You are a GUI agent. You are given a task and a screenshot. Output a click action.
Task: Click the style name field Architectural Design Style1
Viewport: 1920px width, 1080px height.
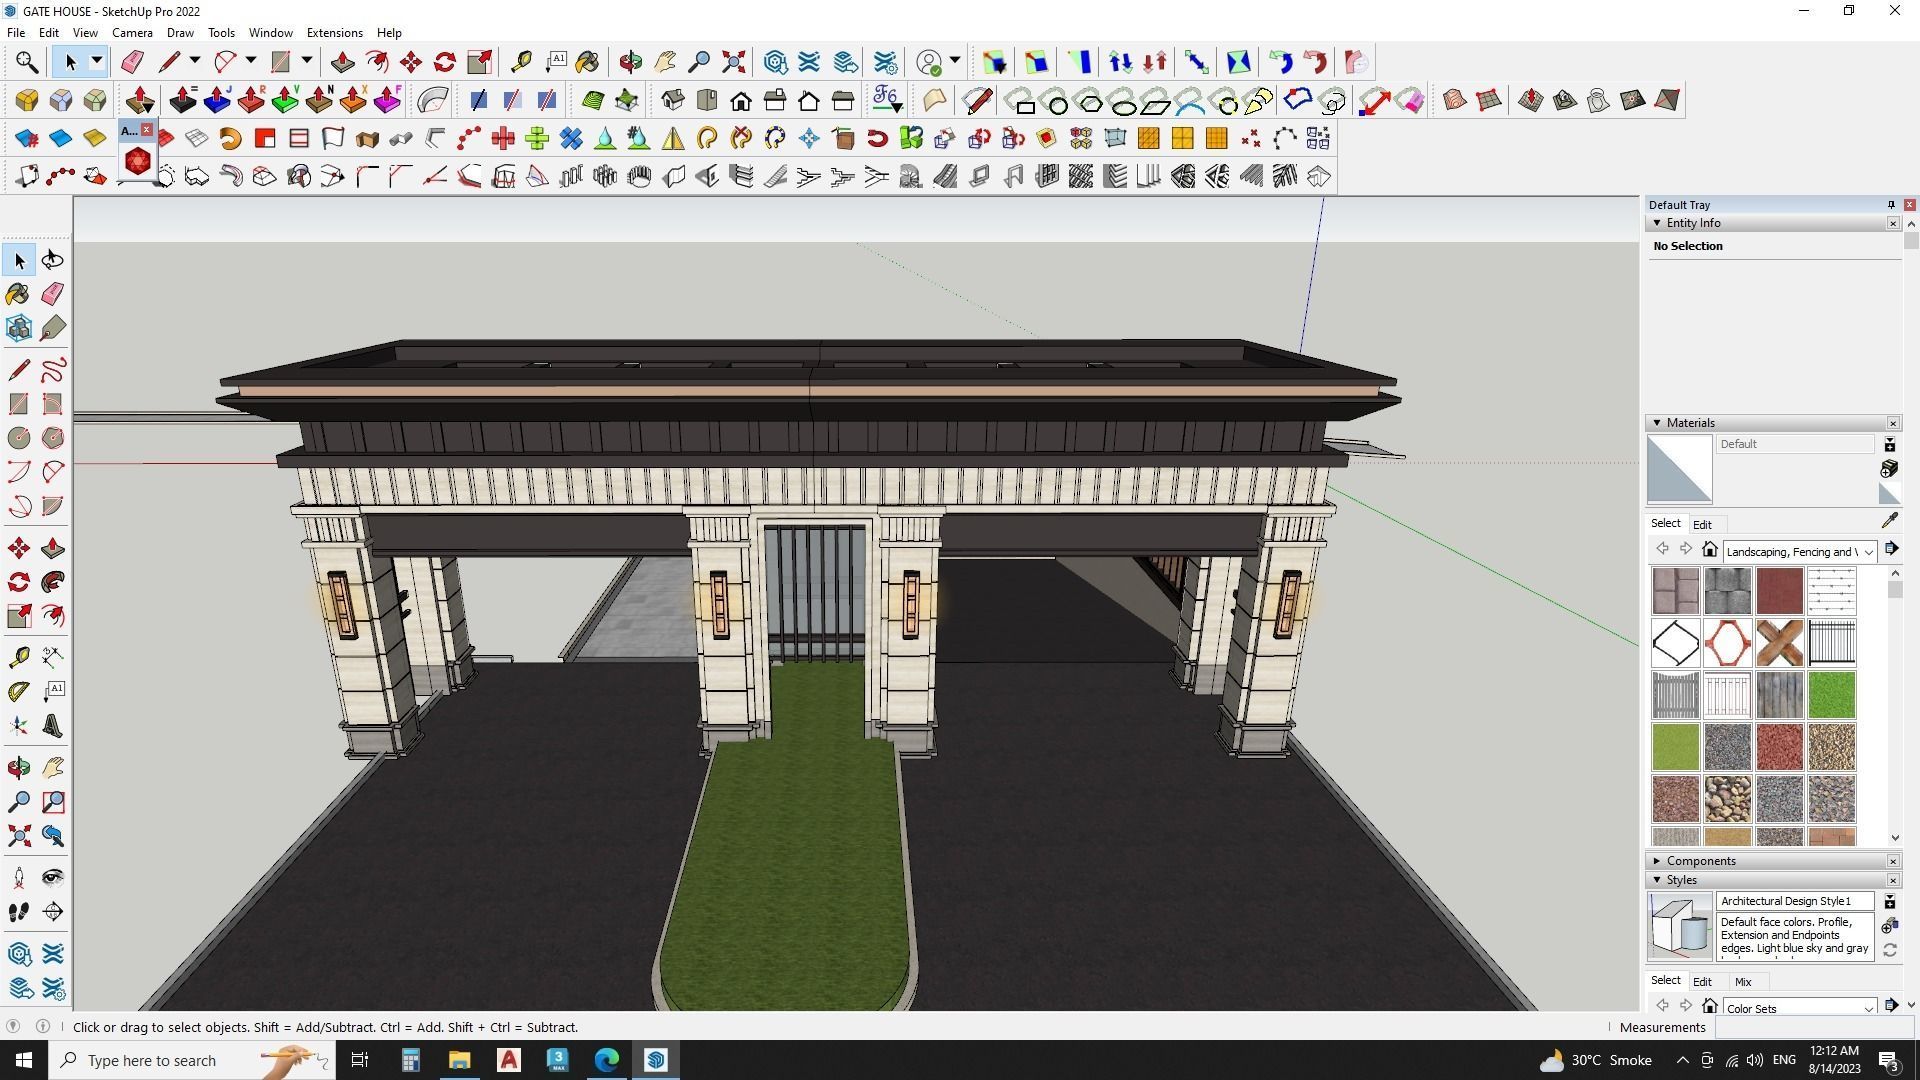pyautogui.click(x=1795, y=901)
